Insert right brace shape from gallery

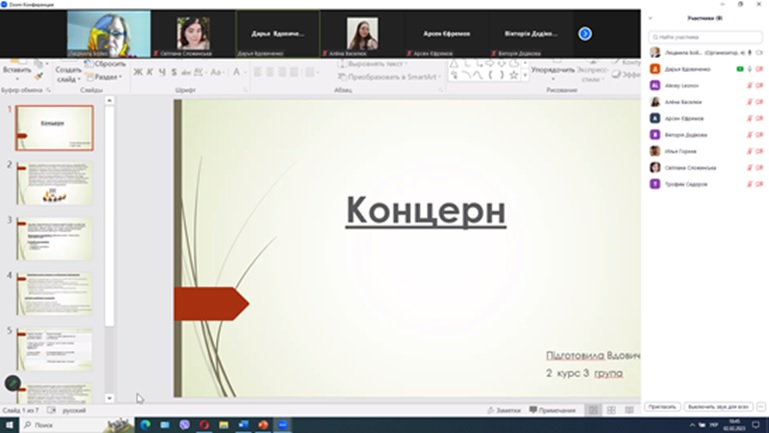pyautogui.click(x=501, y=75)
